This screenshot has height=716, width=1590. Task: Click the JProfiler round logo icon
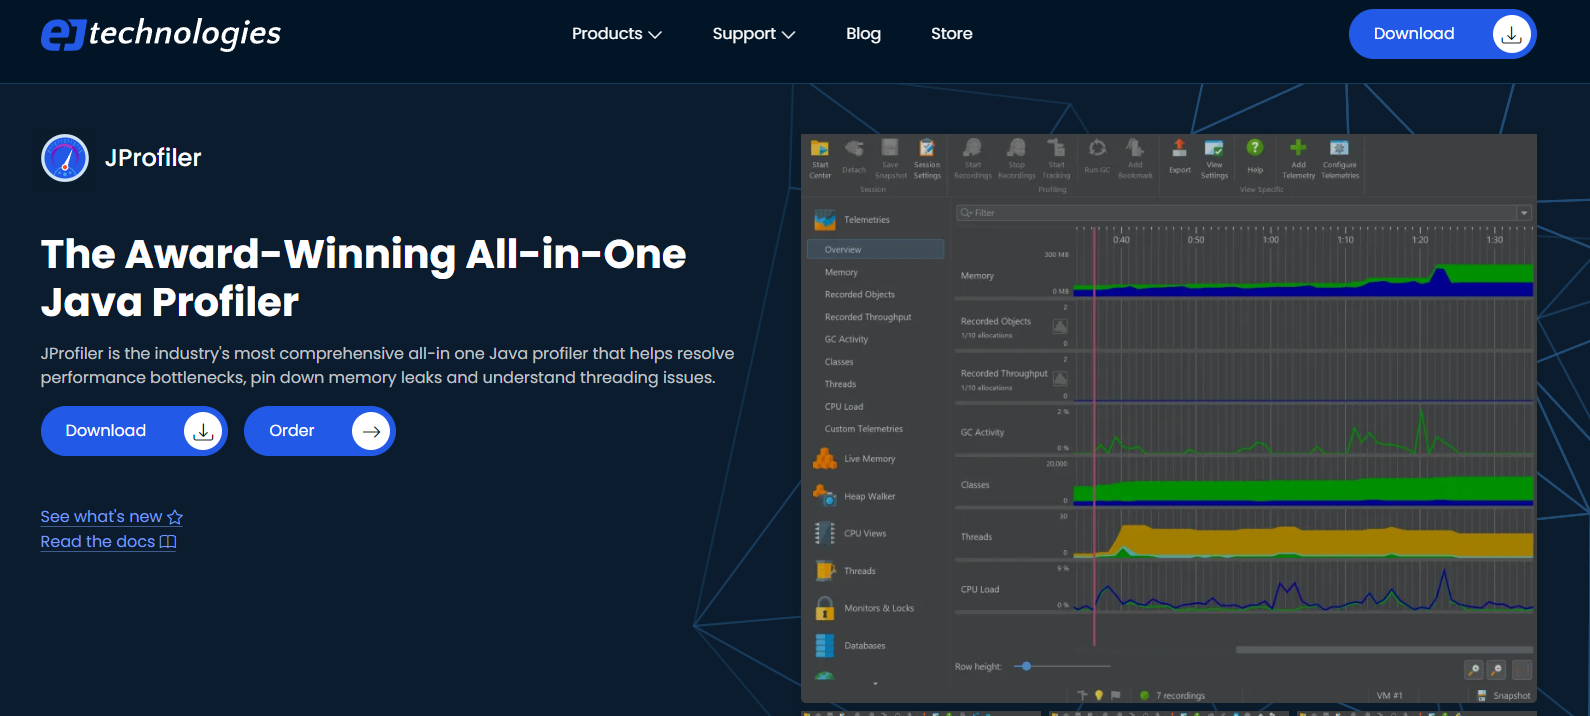(x=65, y=158)
